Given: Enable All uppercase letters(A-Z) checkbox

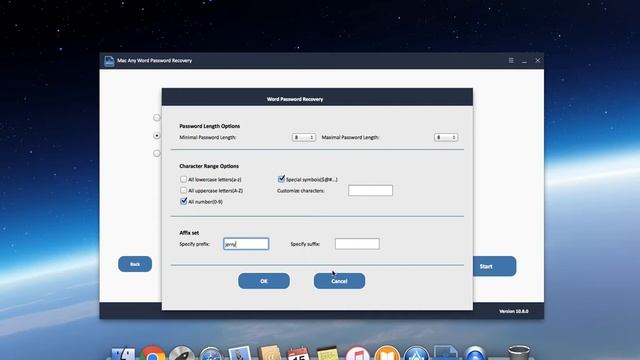Looking at the screenshot, I should tap(183, 190).
